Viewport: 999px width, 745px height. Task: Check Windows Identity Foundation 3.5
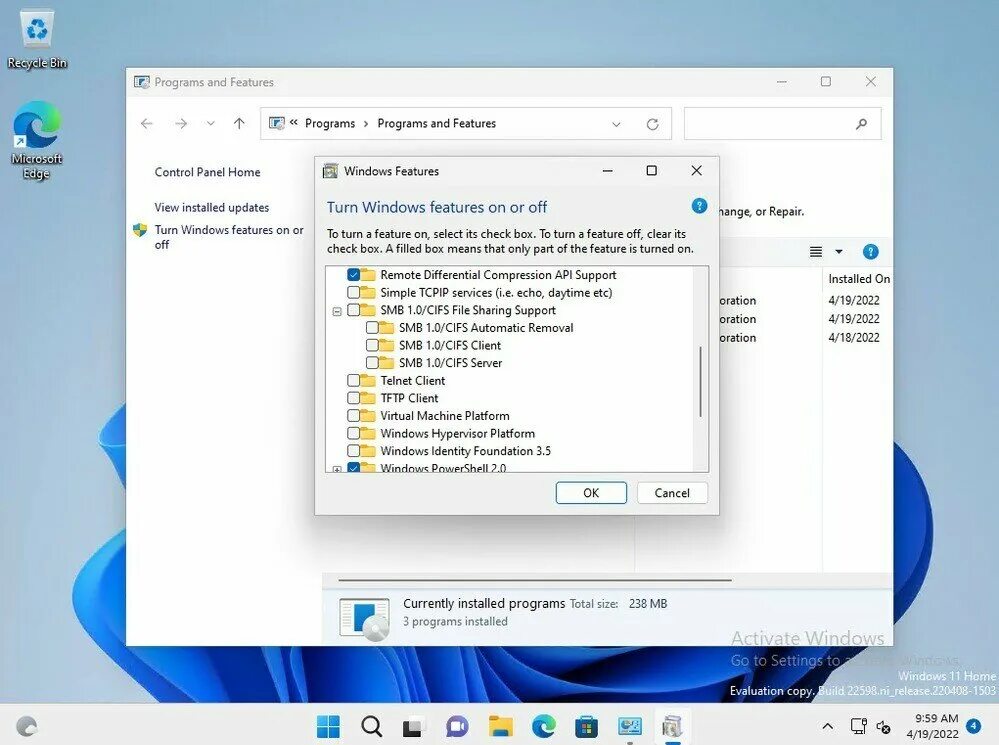pos(354,451)
